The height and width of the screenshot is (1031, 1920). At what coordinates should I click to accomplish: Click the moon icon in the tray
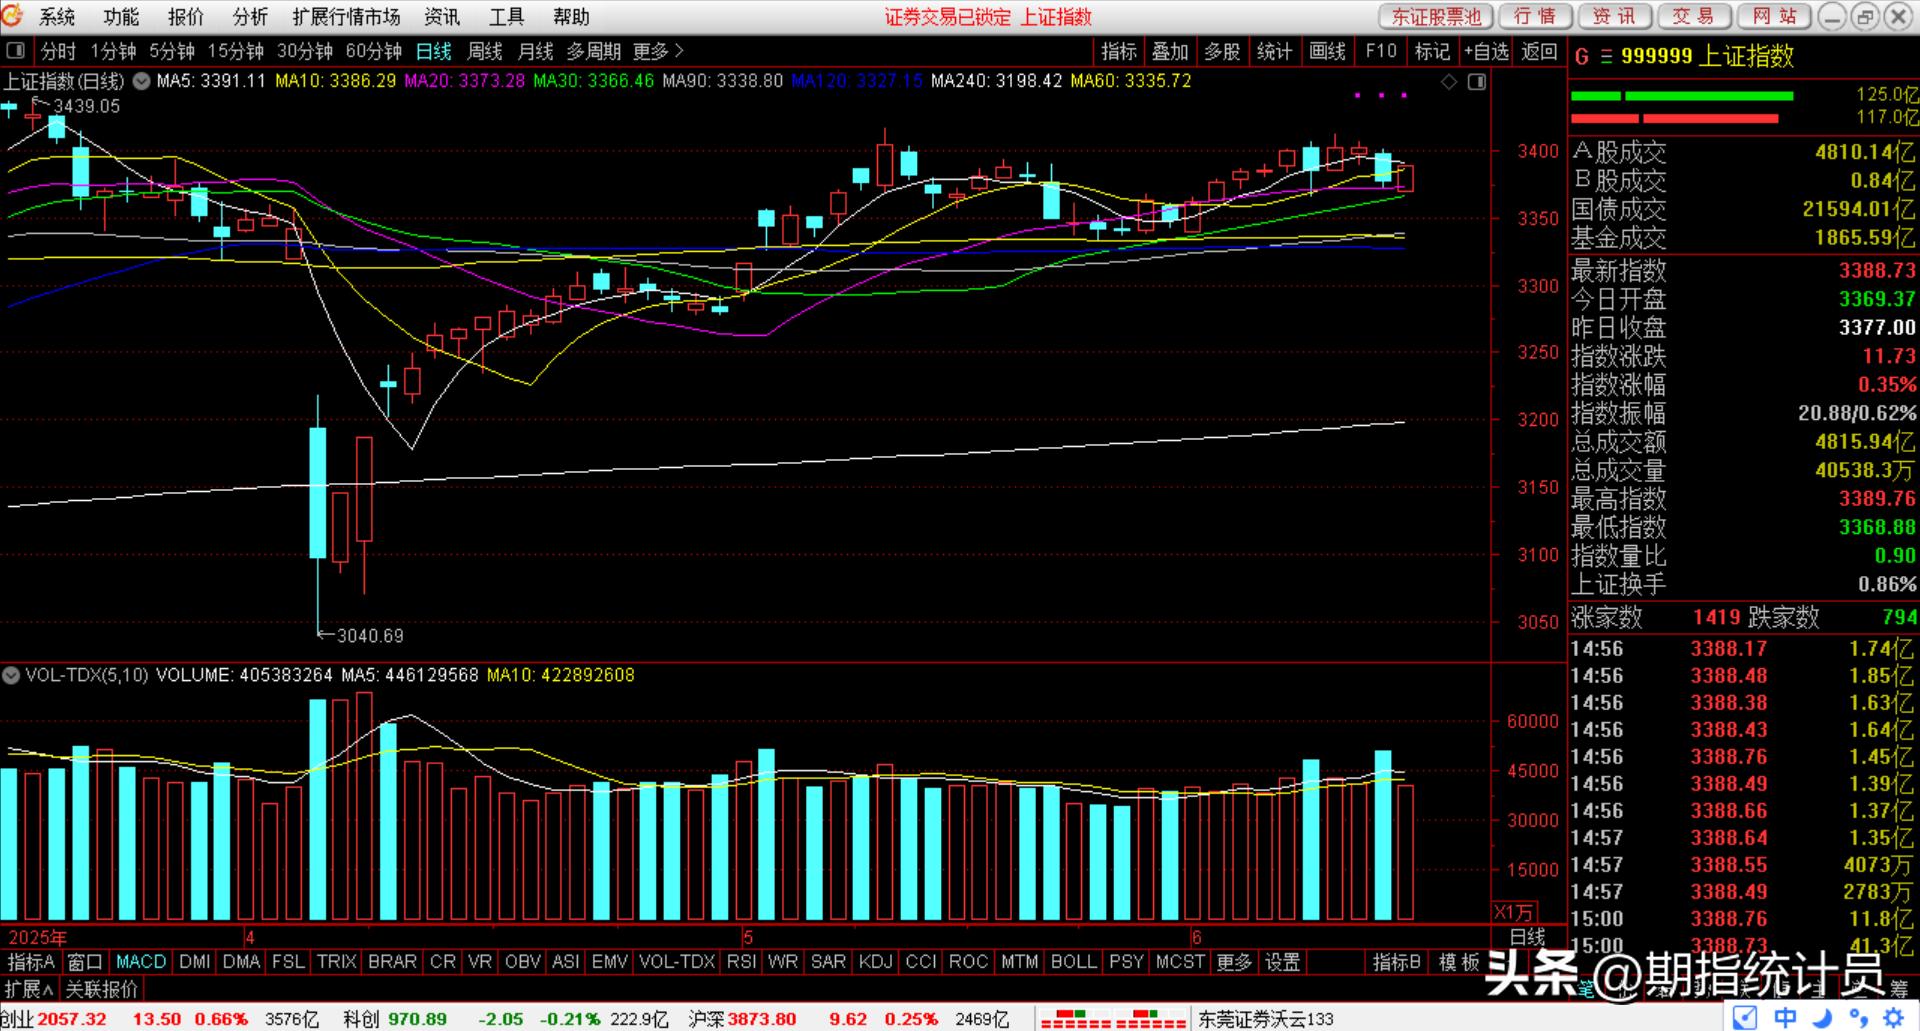pyautogui.click(x=1823, y=1018)
